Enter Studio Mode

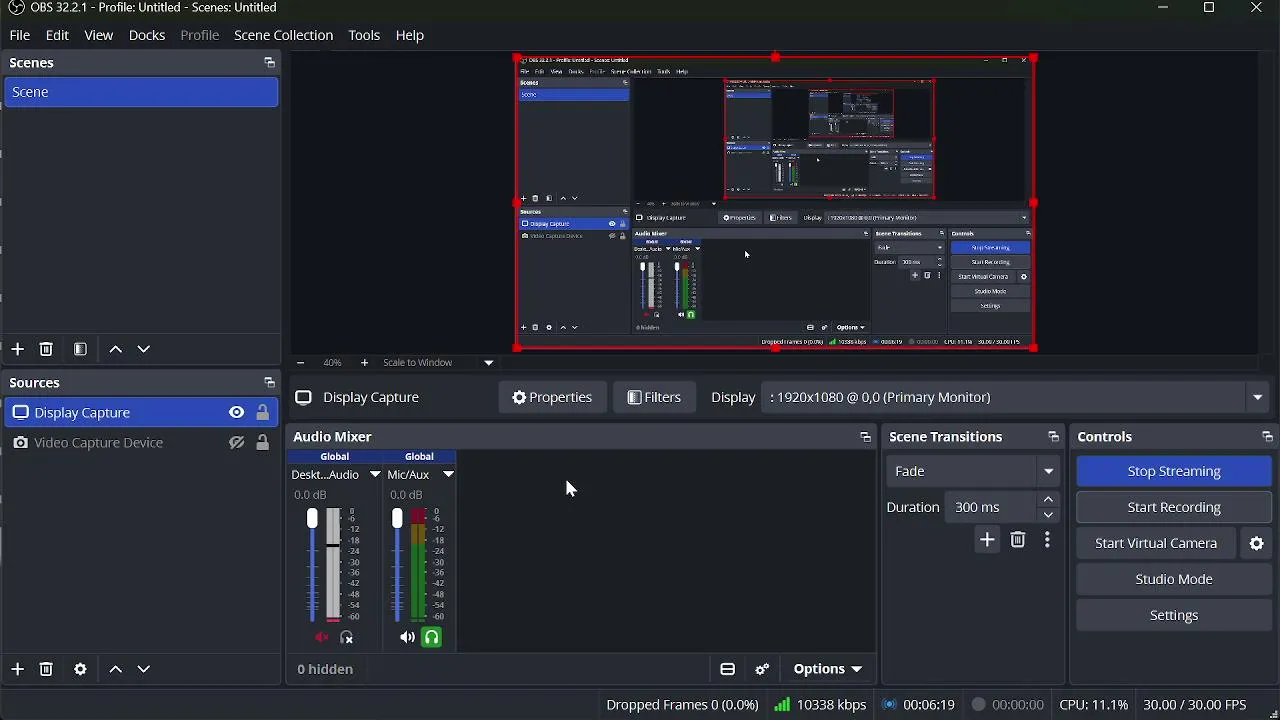click(1174, 579)
